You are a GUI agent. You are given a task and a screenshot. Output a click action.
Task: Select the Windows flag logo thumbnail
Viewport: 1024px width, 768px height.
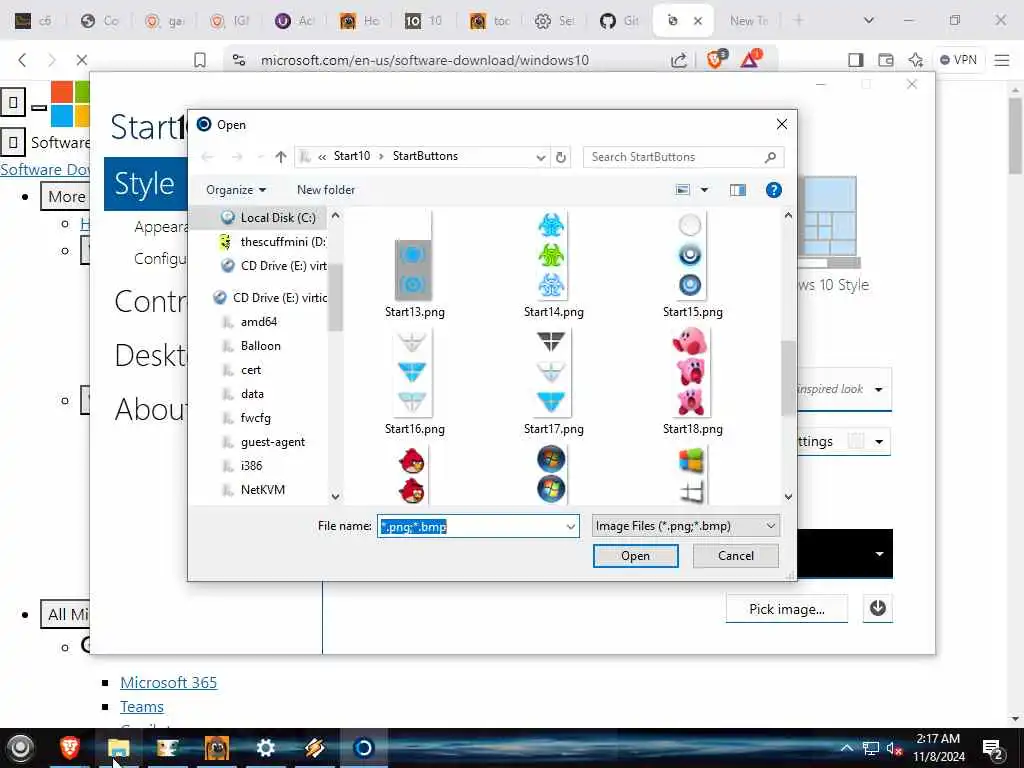691,475
